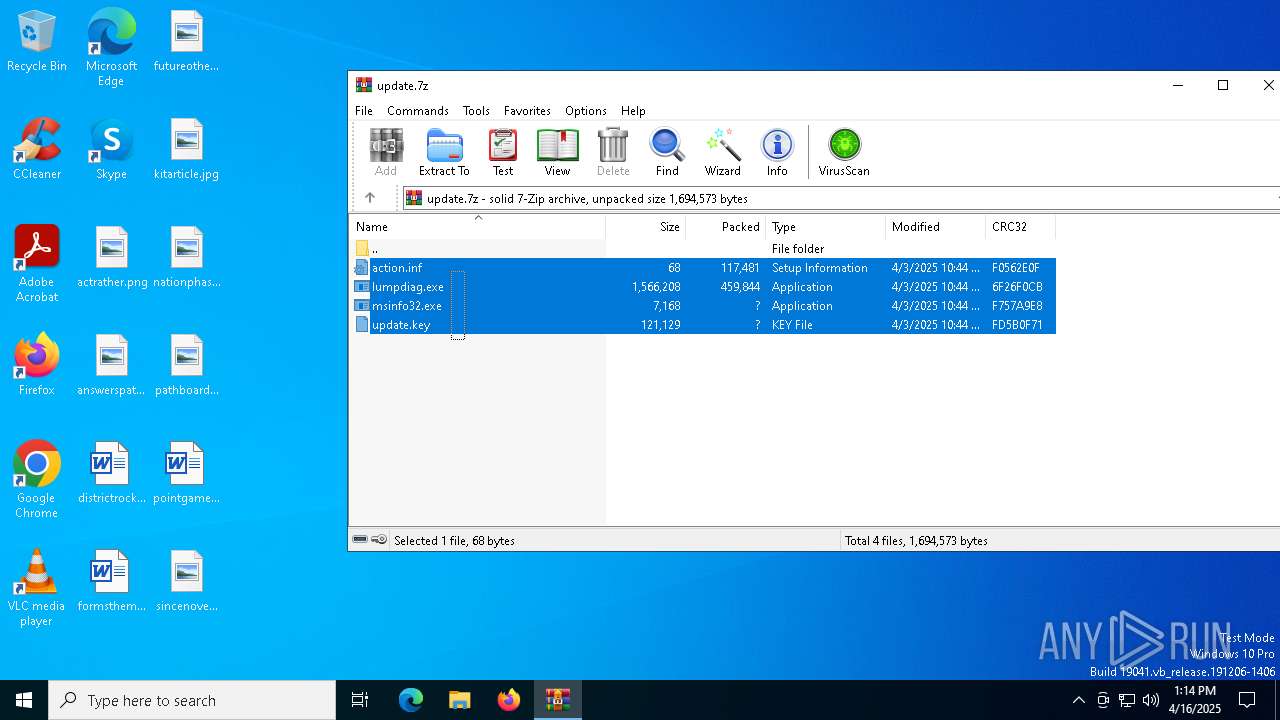
Task: Click WinRAR taskbar button
Action: (557, 700)
